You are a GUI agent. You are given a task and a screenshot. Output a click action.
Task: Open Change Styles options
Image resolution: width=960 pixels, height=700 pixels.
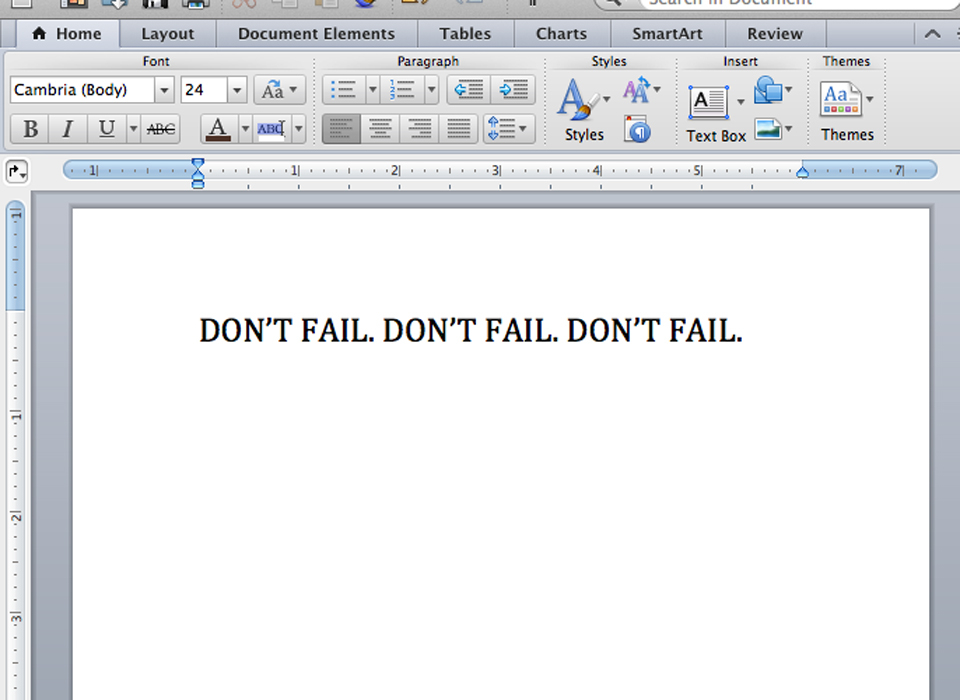coord(641,91)
